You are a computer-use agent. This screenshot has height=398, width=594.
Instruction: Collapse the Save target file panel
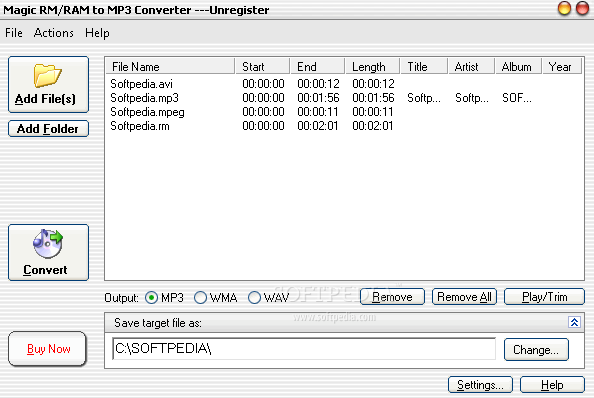(x=574, y=322)
